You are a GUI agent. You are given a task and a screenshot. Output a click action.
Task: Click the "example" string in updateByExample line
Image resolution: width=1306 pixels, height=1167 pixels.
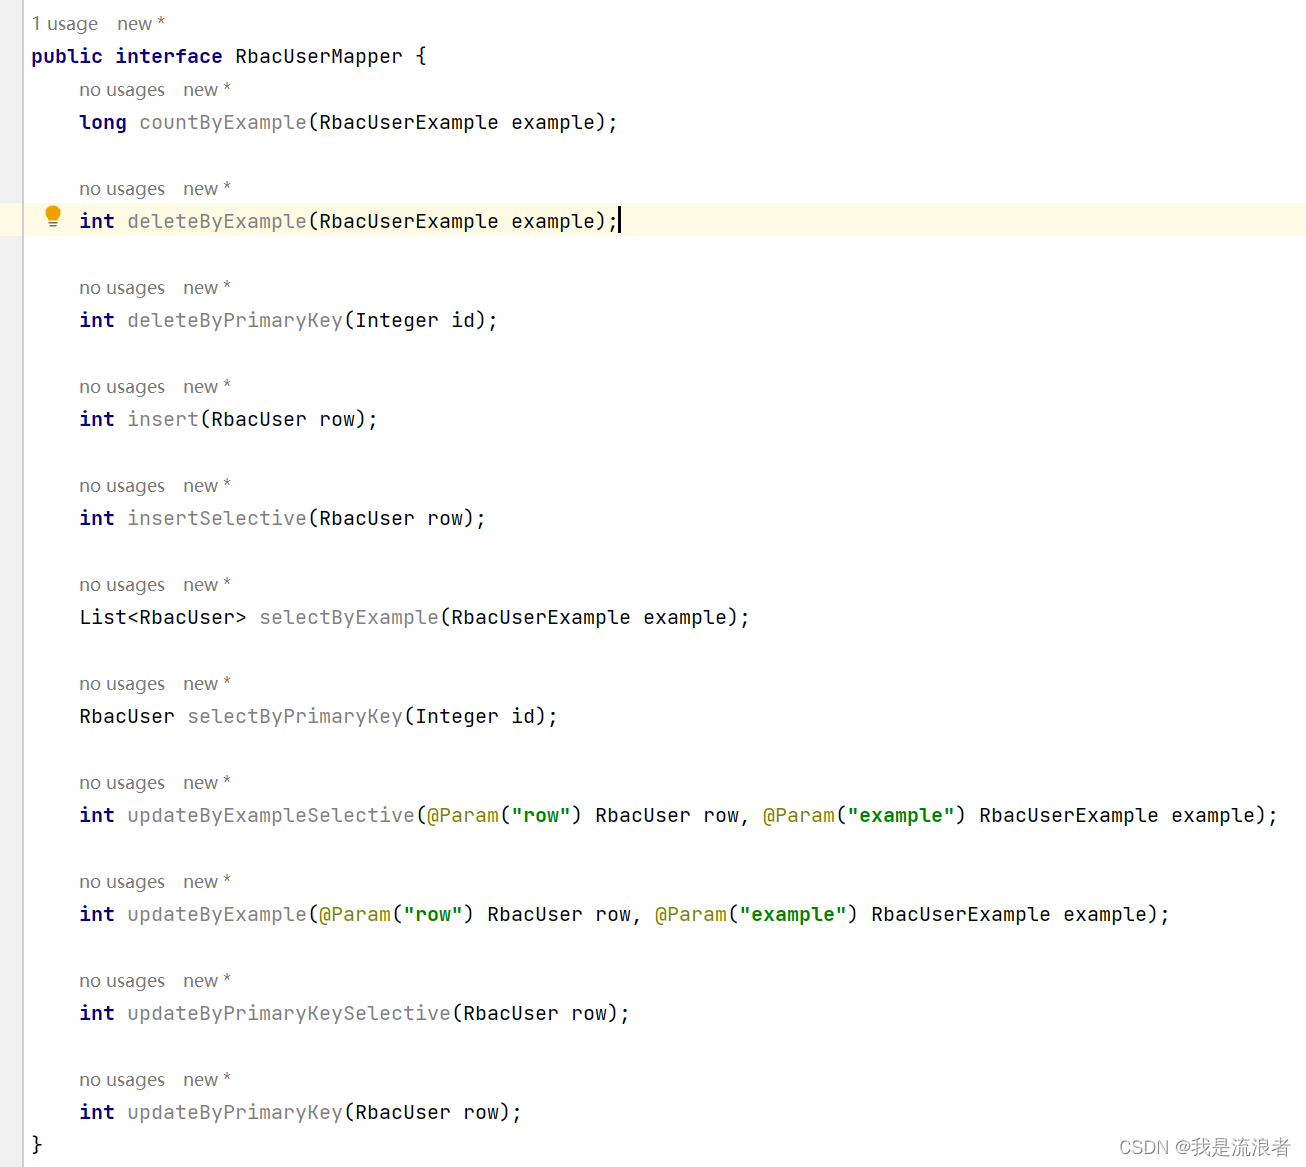[793, 914]
